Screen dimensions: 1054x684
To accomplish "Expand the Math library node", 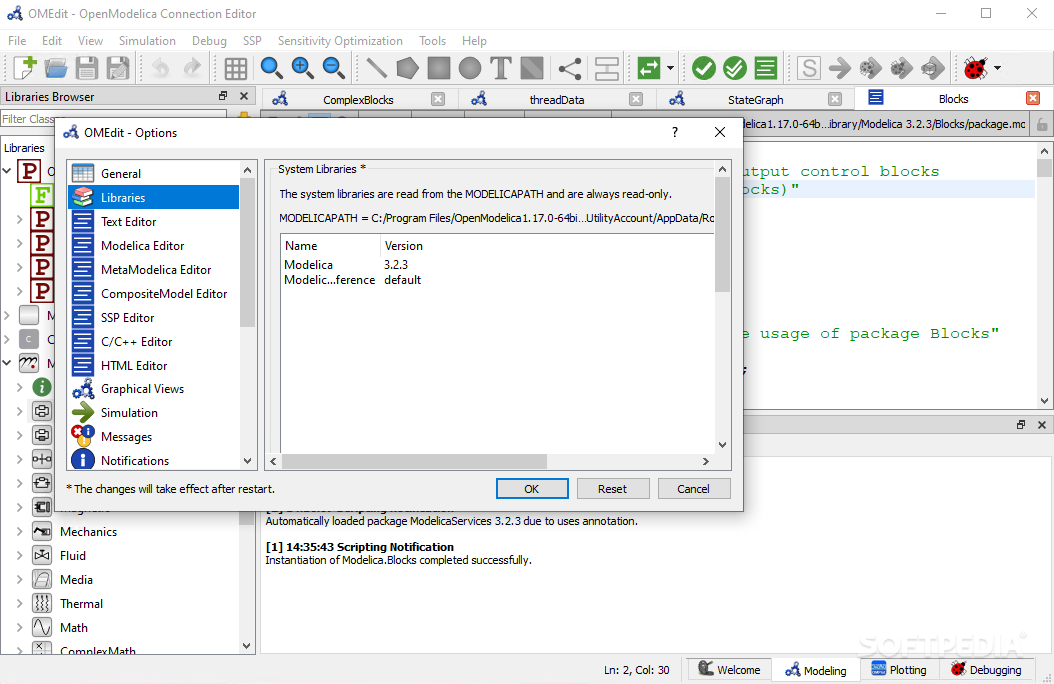I will coord(19,628).
